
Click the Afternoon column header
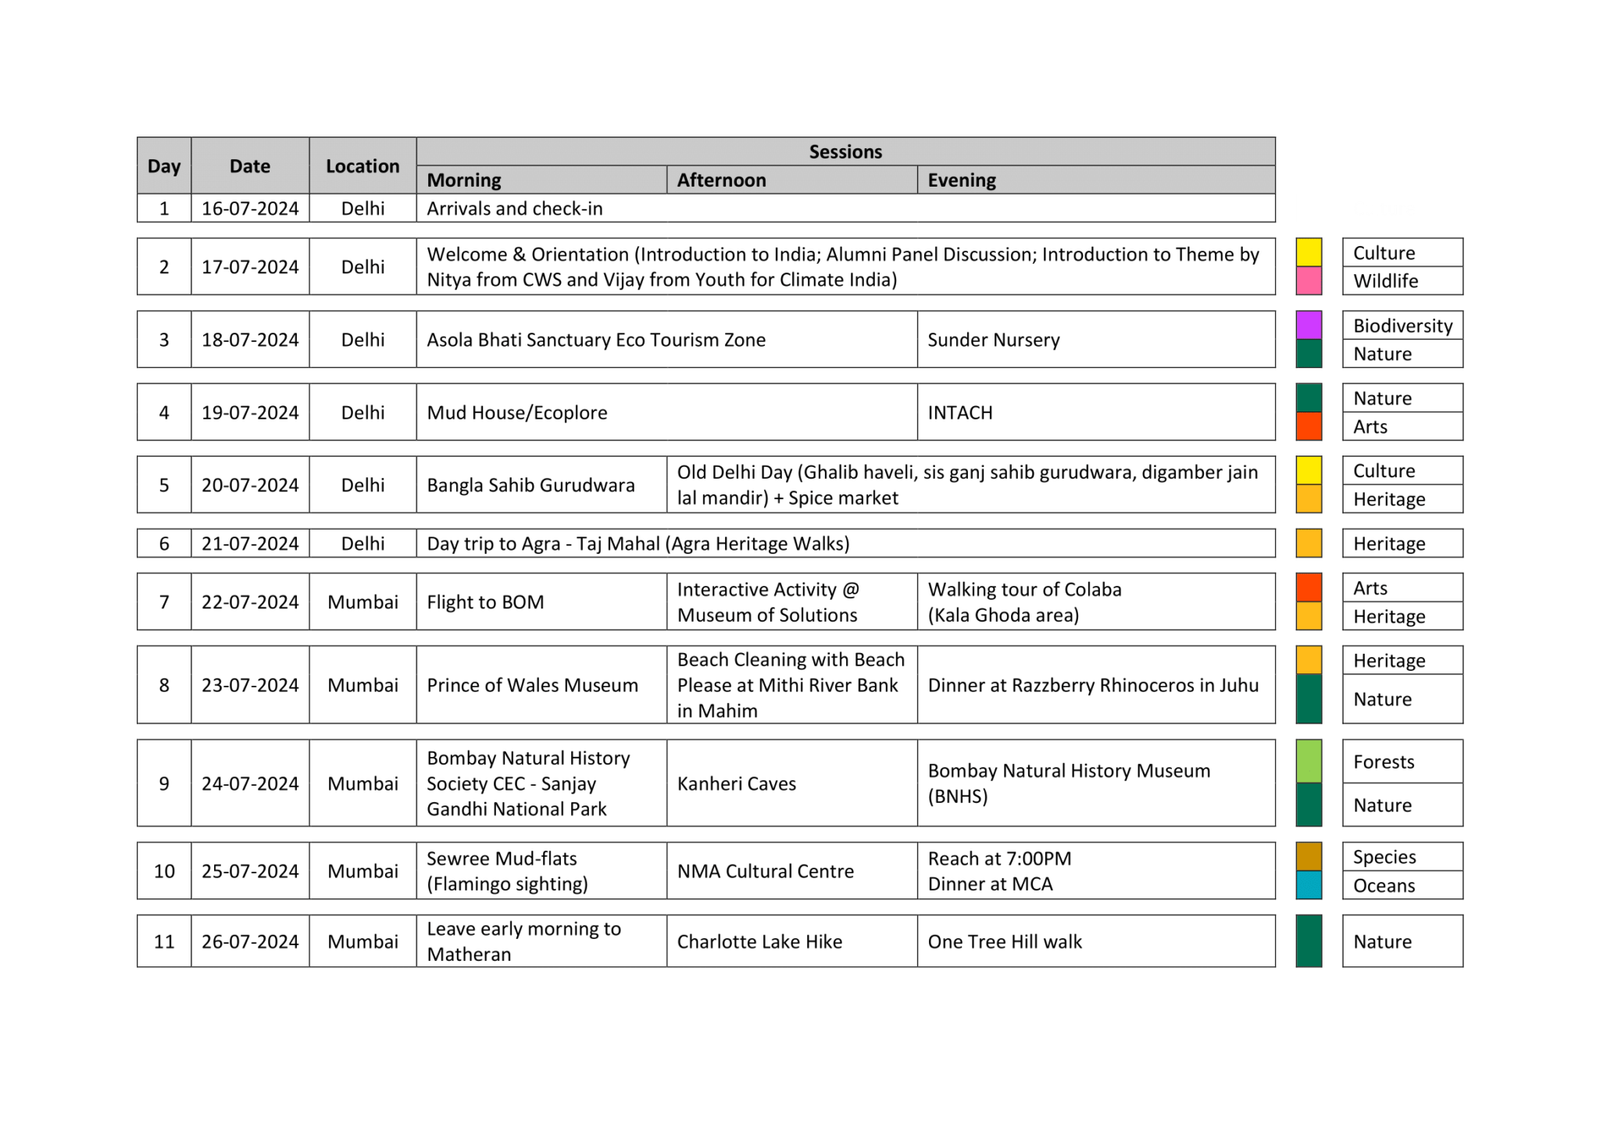[x=792, y=180]
